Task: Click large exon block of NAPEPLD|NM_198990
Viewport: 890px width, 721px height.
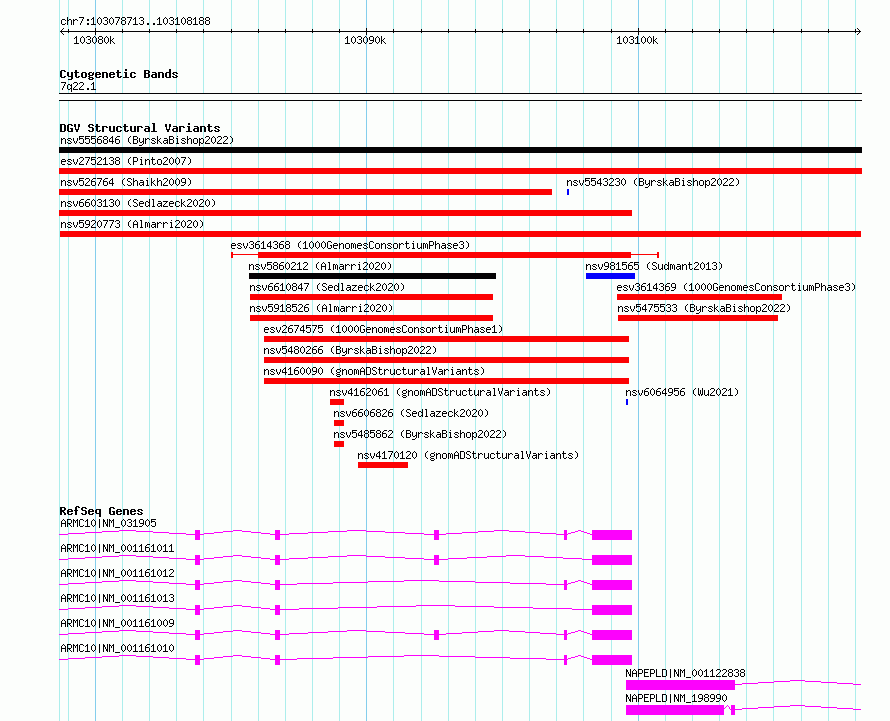Action: pos(675,710)
